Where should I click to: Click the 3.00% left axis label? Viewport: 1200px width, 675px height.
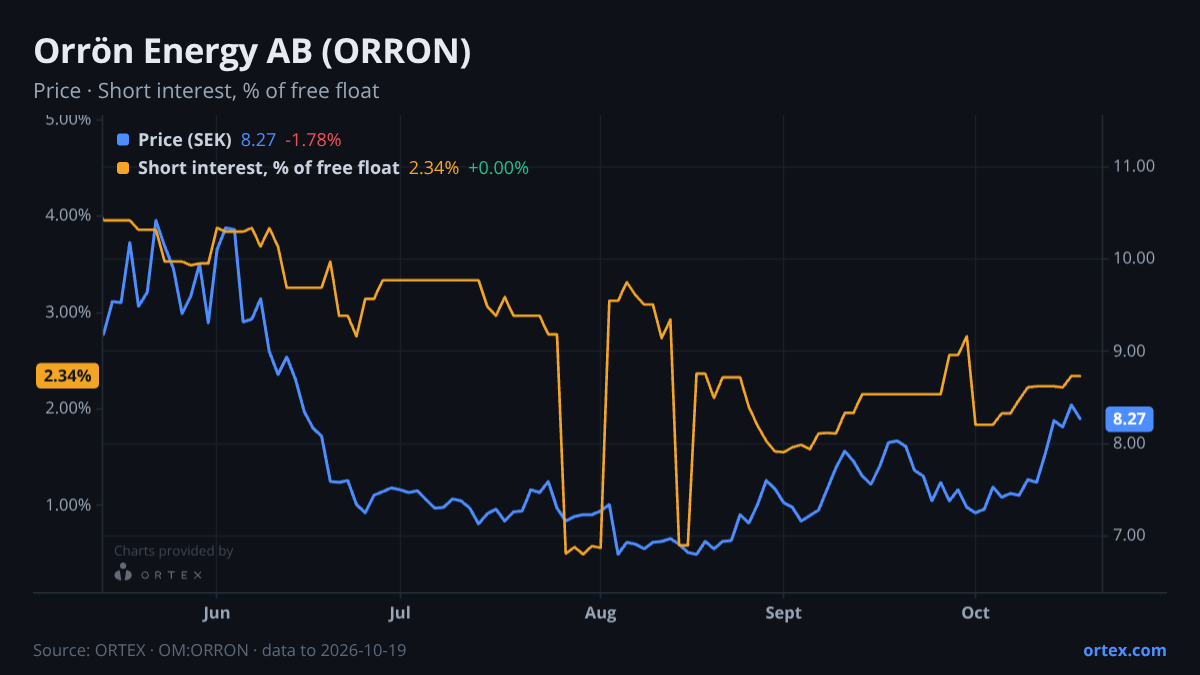click(69, 312)
